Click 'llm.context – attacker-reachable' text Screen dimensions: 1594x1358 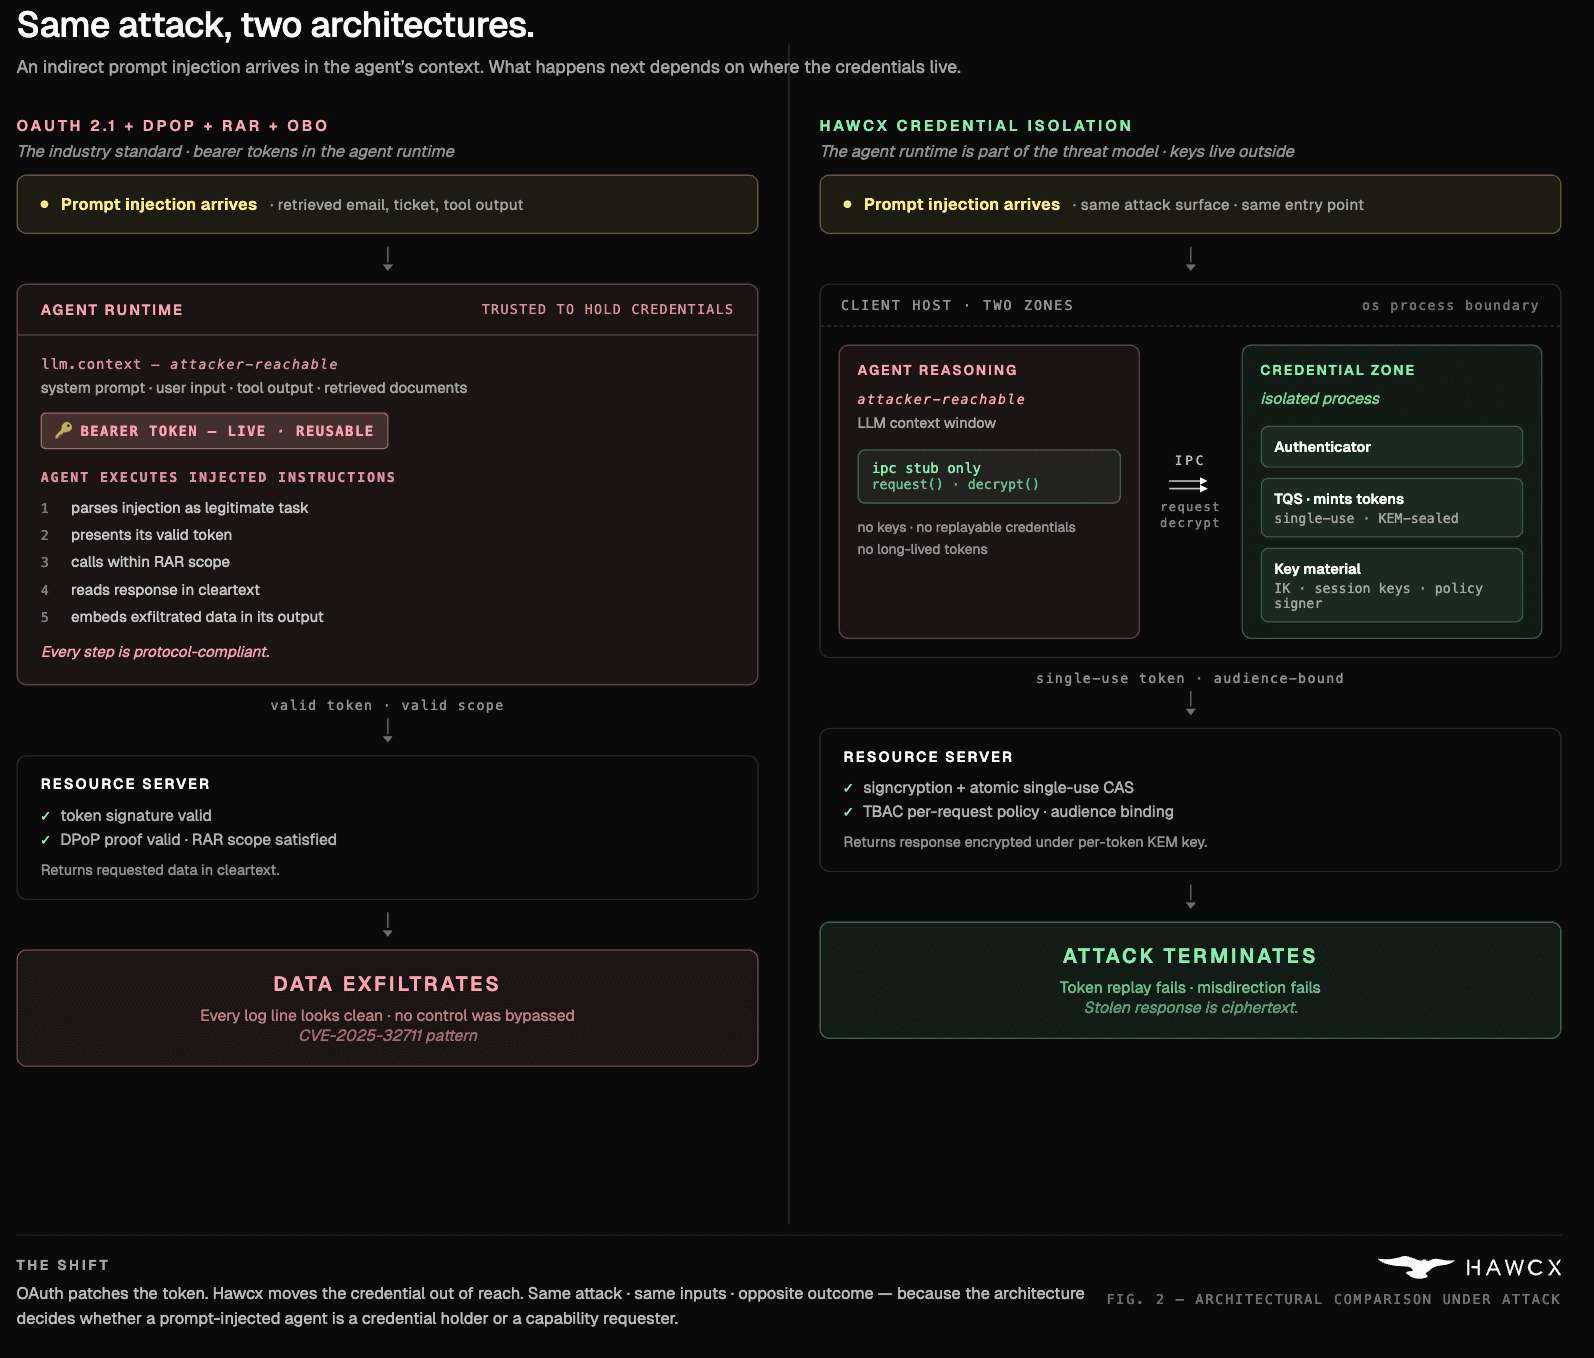tap(189, 364)
